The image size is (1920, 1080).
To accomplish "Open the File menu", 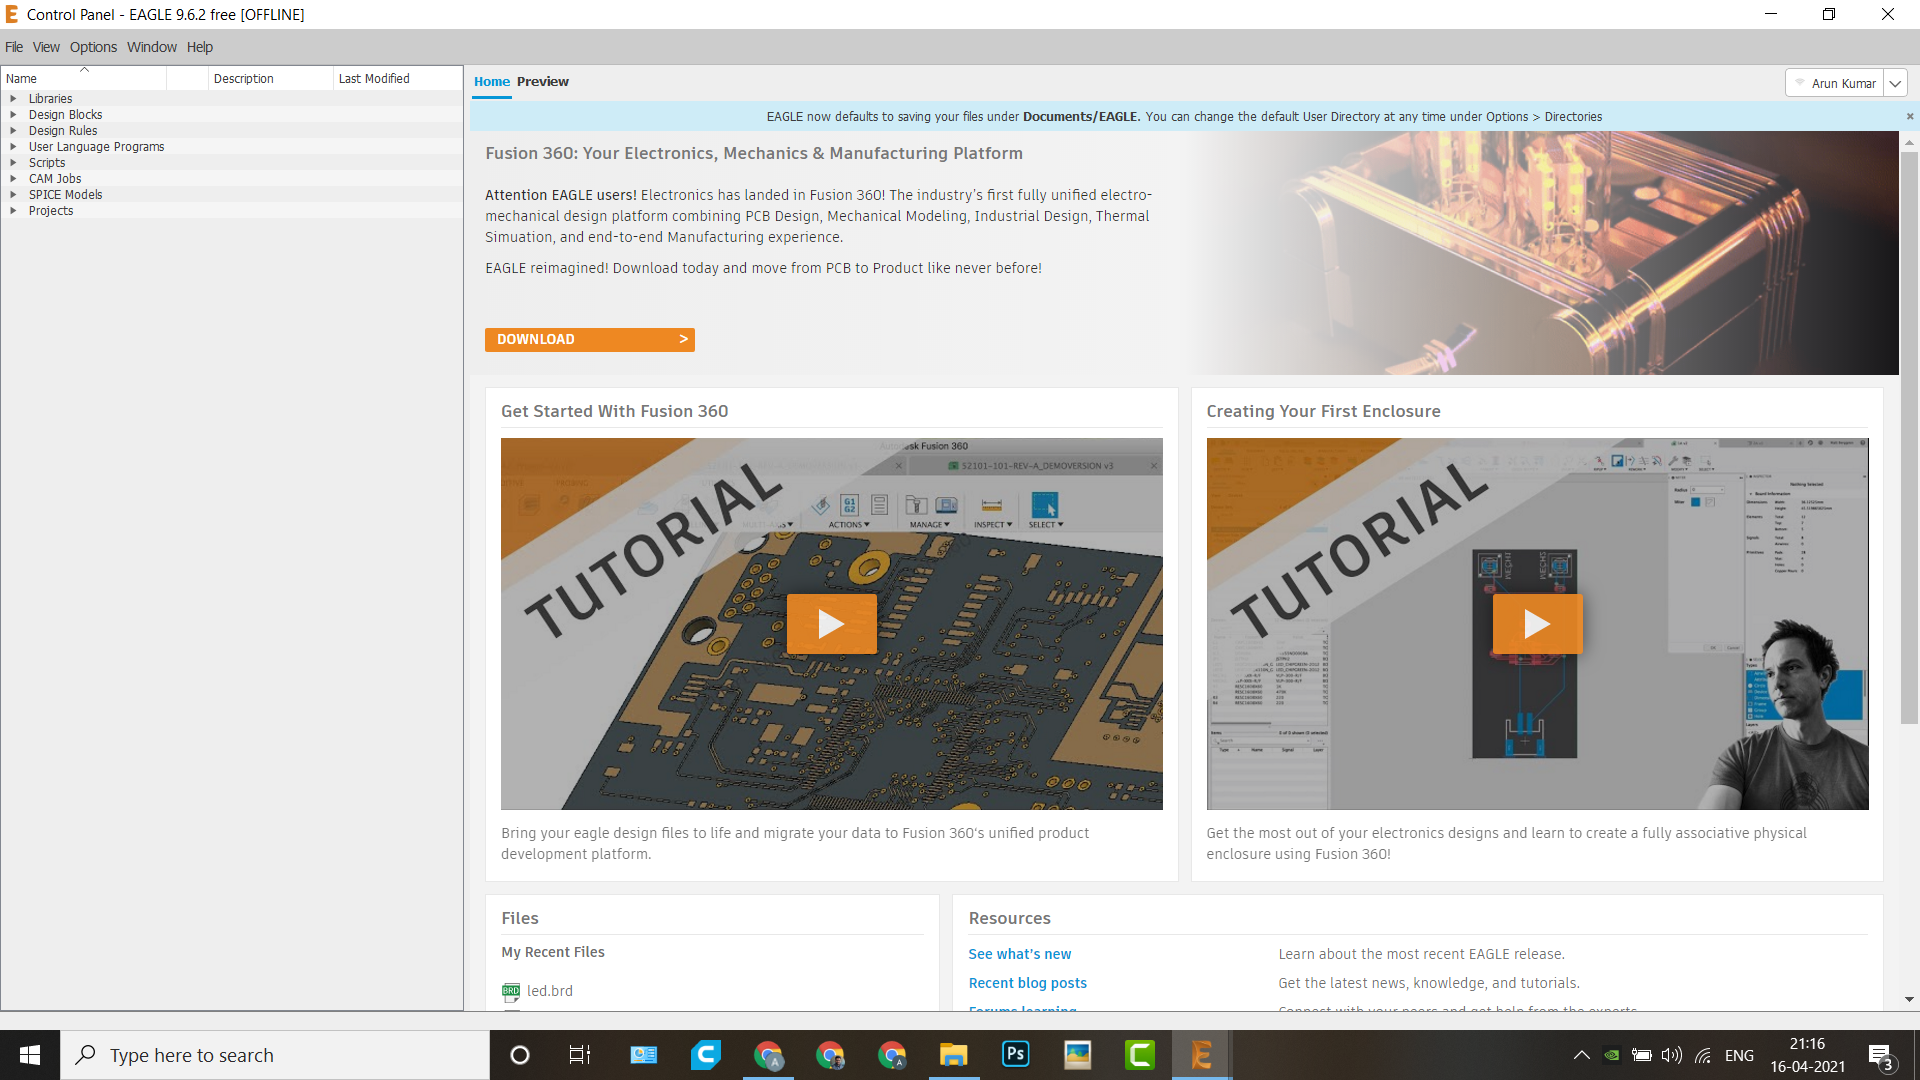I will (x=14, y=47).
